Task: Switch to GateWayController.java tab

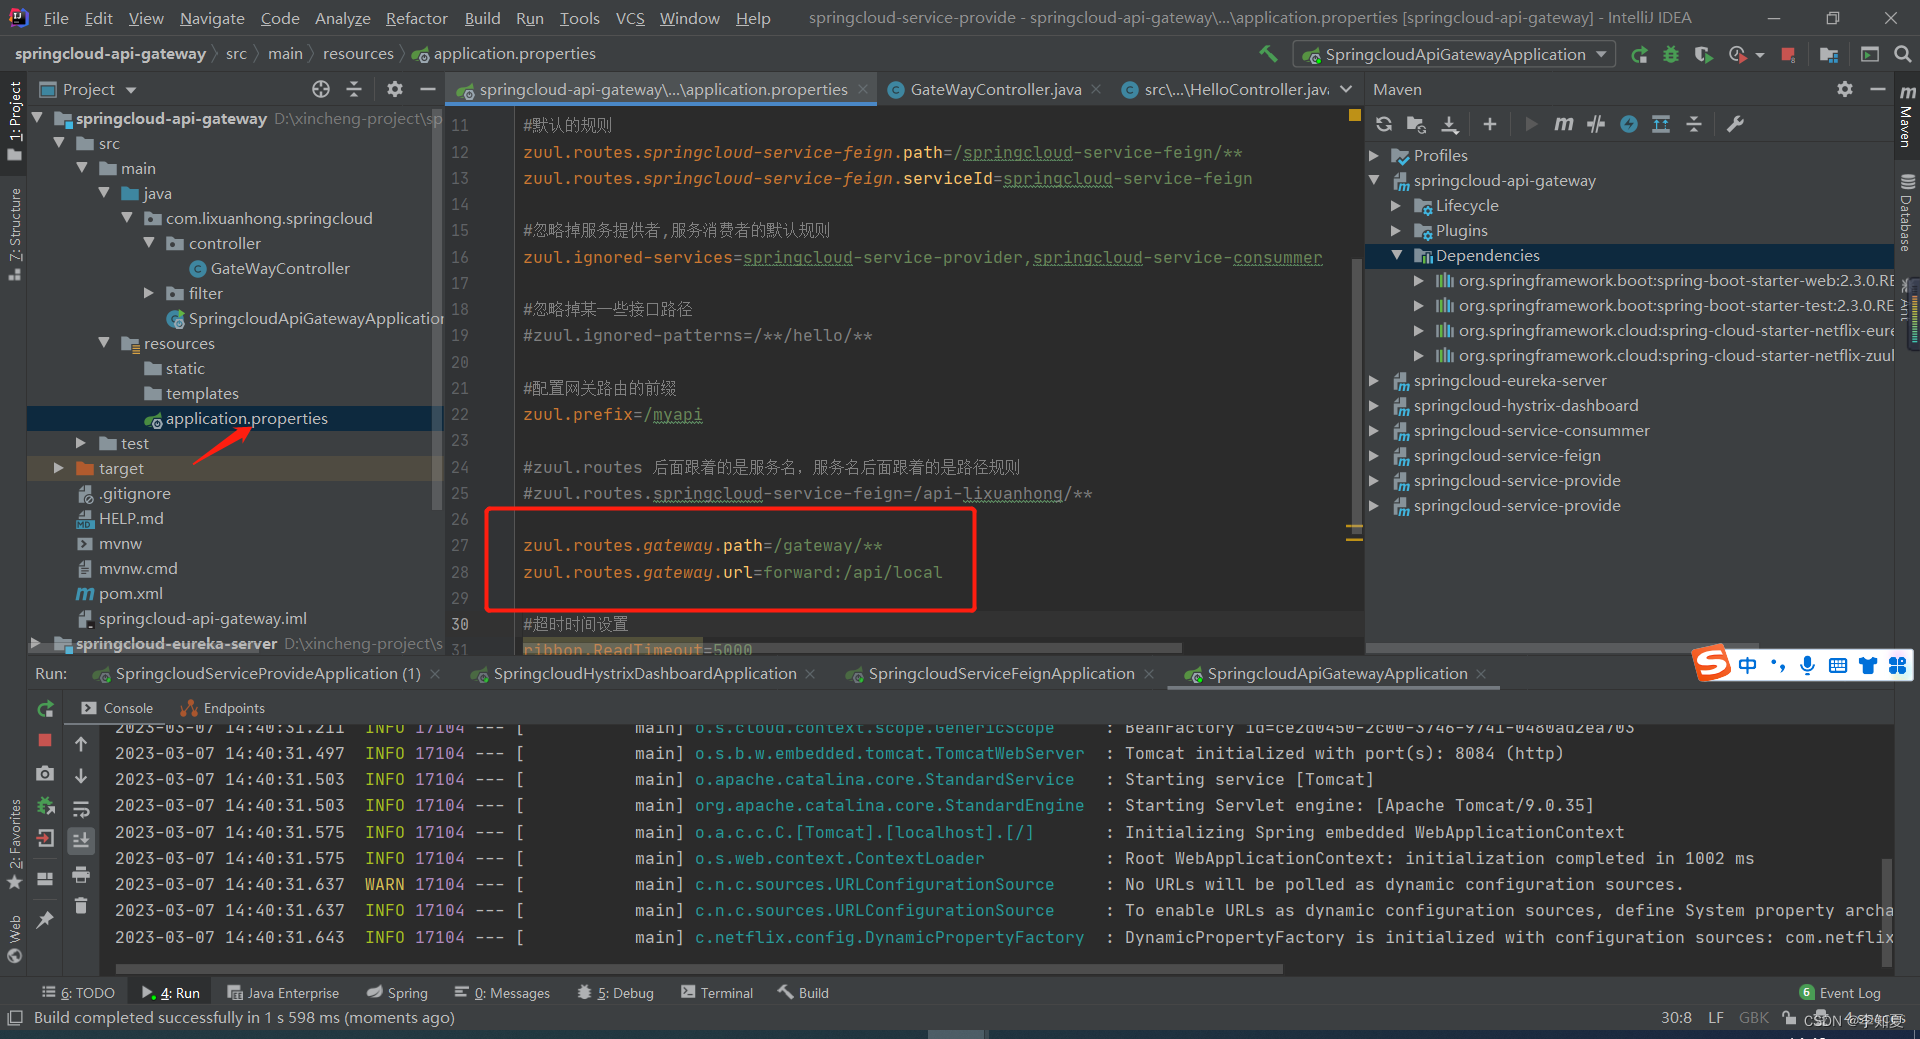Action: click(x=995, y=89)
